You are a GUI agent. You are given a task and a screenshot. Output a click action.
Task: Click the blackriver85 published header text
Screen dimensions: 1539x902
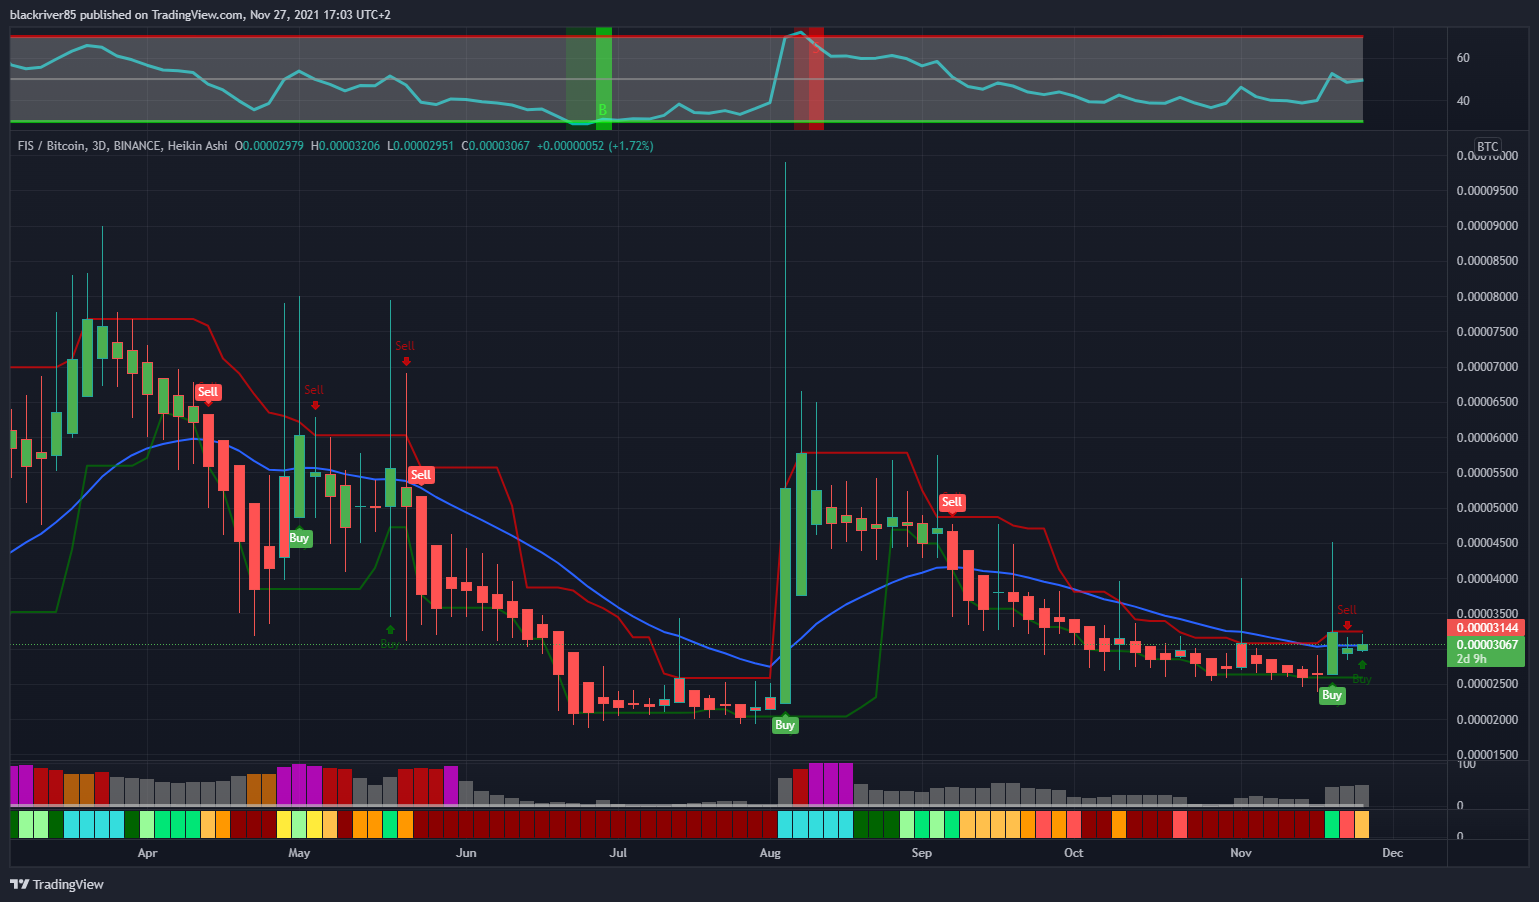pyautogui.click(x=200, y=15)
